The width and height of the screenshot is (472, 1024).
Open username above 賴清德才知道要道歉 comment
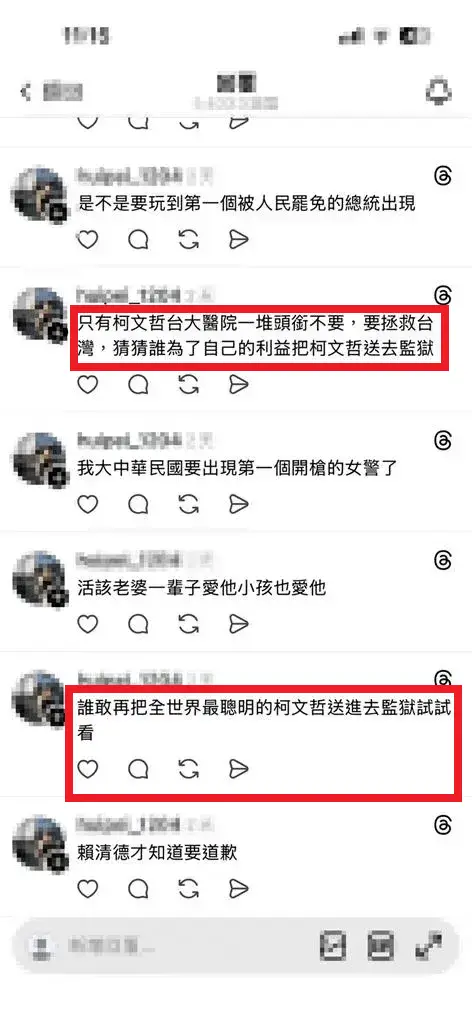128,824
